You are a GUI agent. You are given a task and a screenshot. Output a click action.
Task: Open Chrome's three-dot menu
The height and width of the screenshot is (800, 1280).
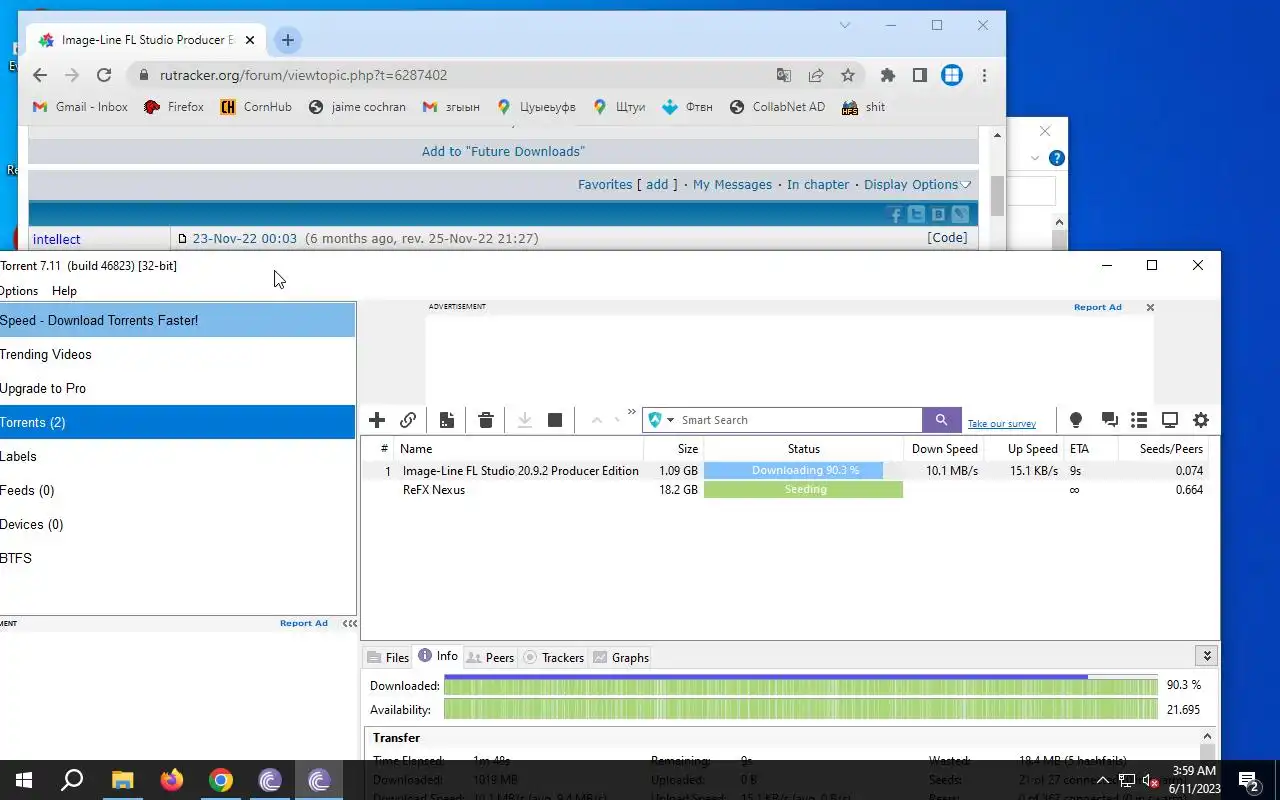coord(984,75)
